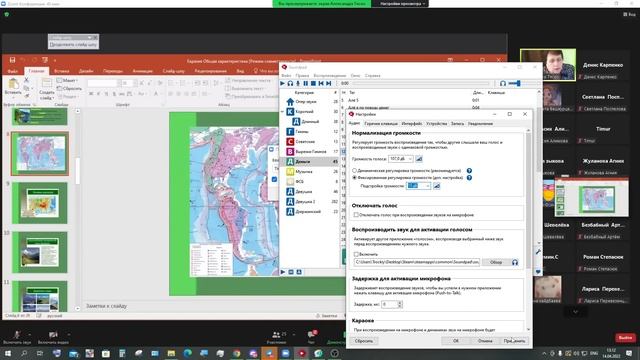Click red Выйти button in Zoom
Viewport: 640px width, 360px height.
tap(625, 338)
